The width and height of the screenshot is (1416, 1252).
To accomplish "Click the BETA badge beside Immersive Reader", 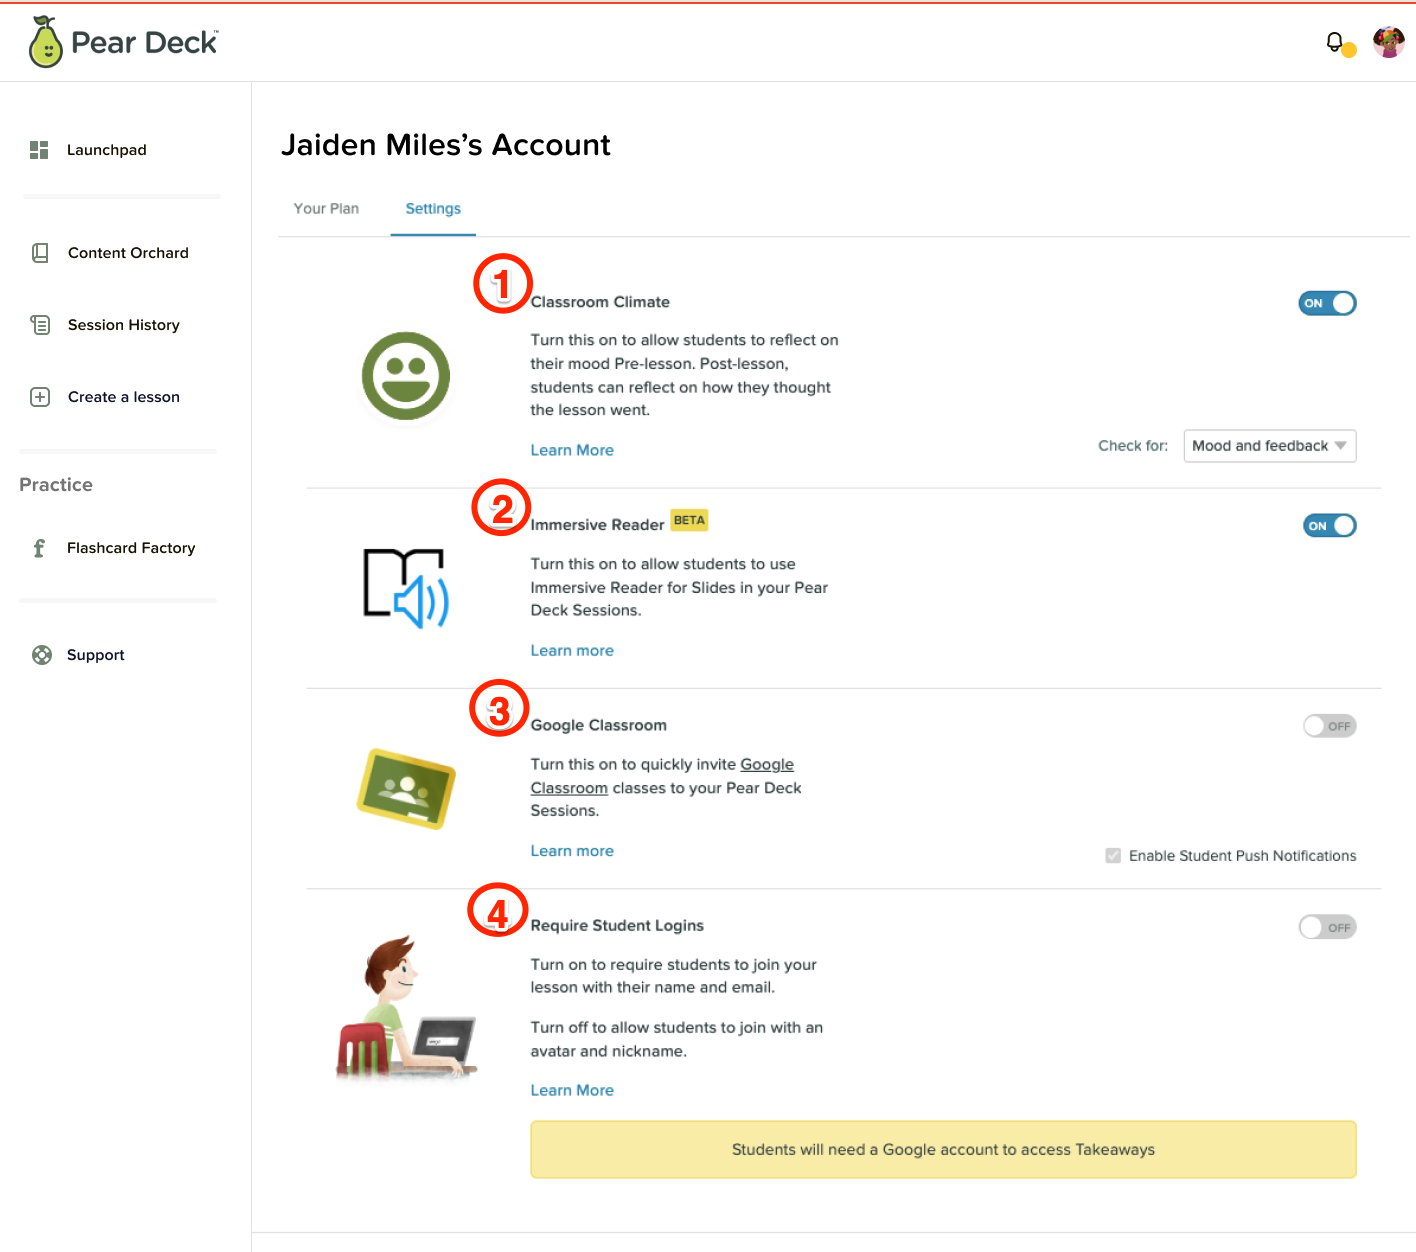I will pyautogui.click(x=689, y=520).
